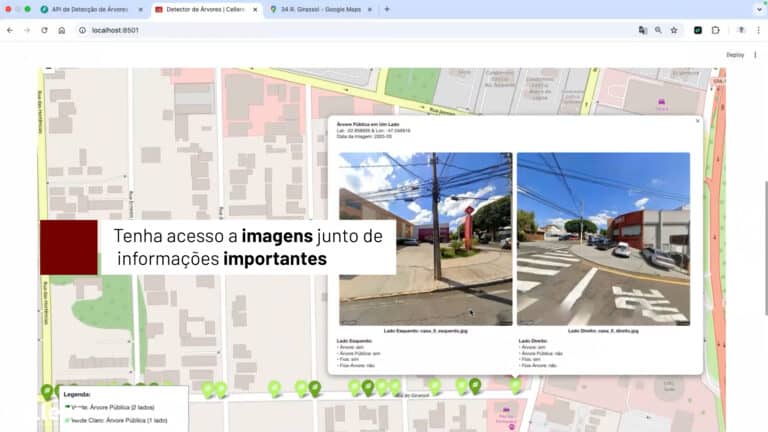Switch to API de Detecção de Árvores tab
The height and width of the screenshot is (432, 768).
90,9
